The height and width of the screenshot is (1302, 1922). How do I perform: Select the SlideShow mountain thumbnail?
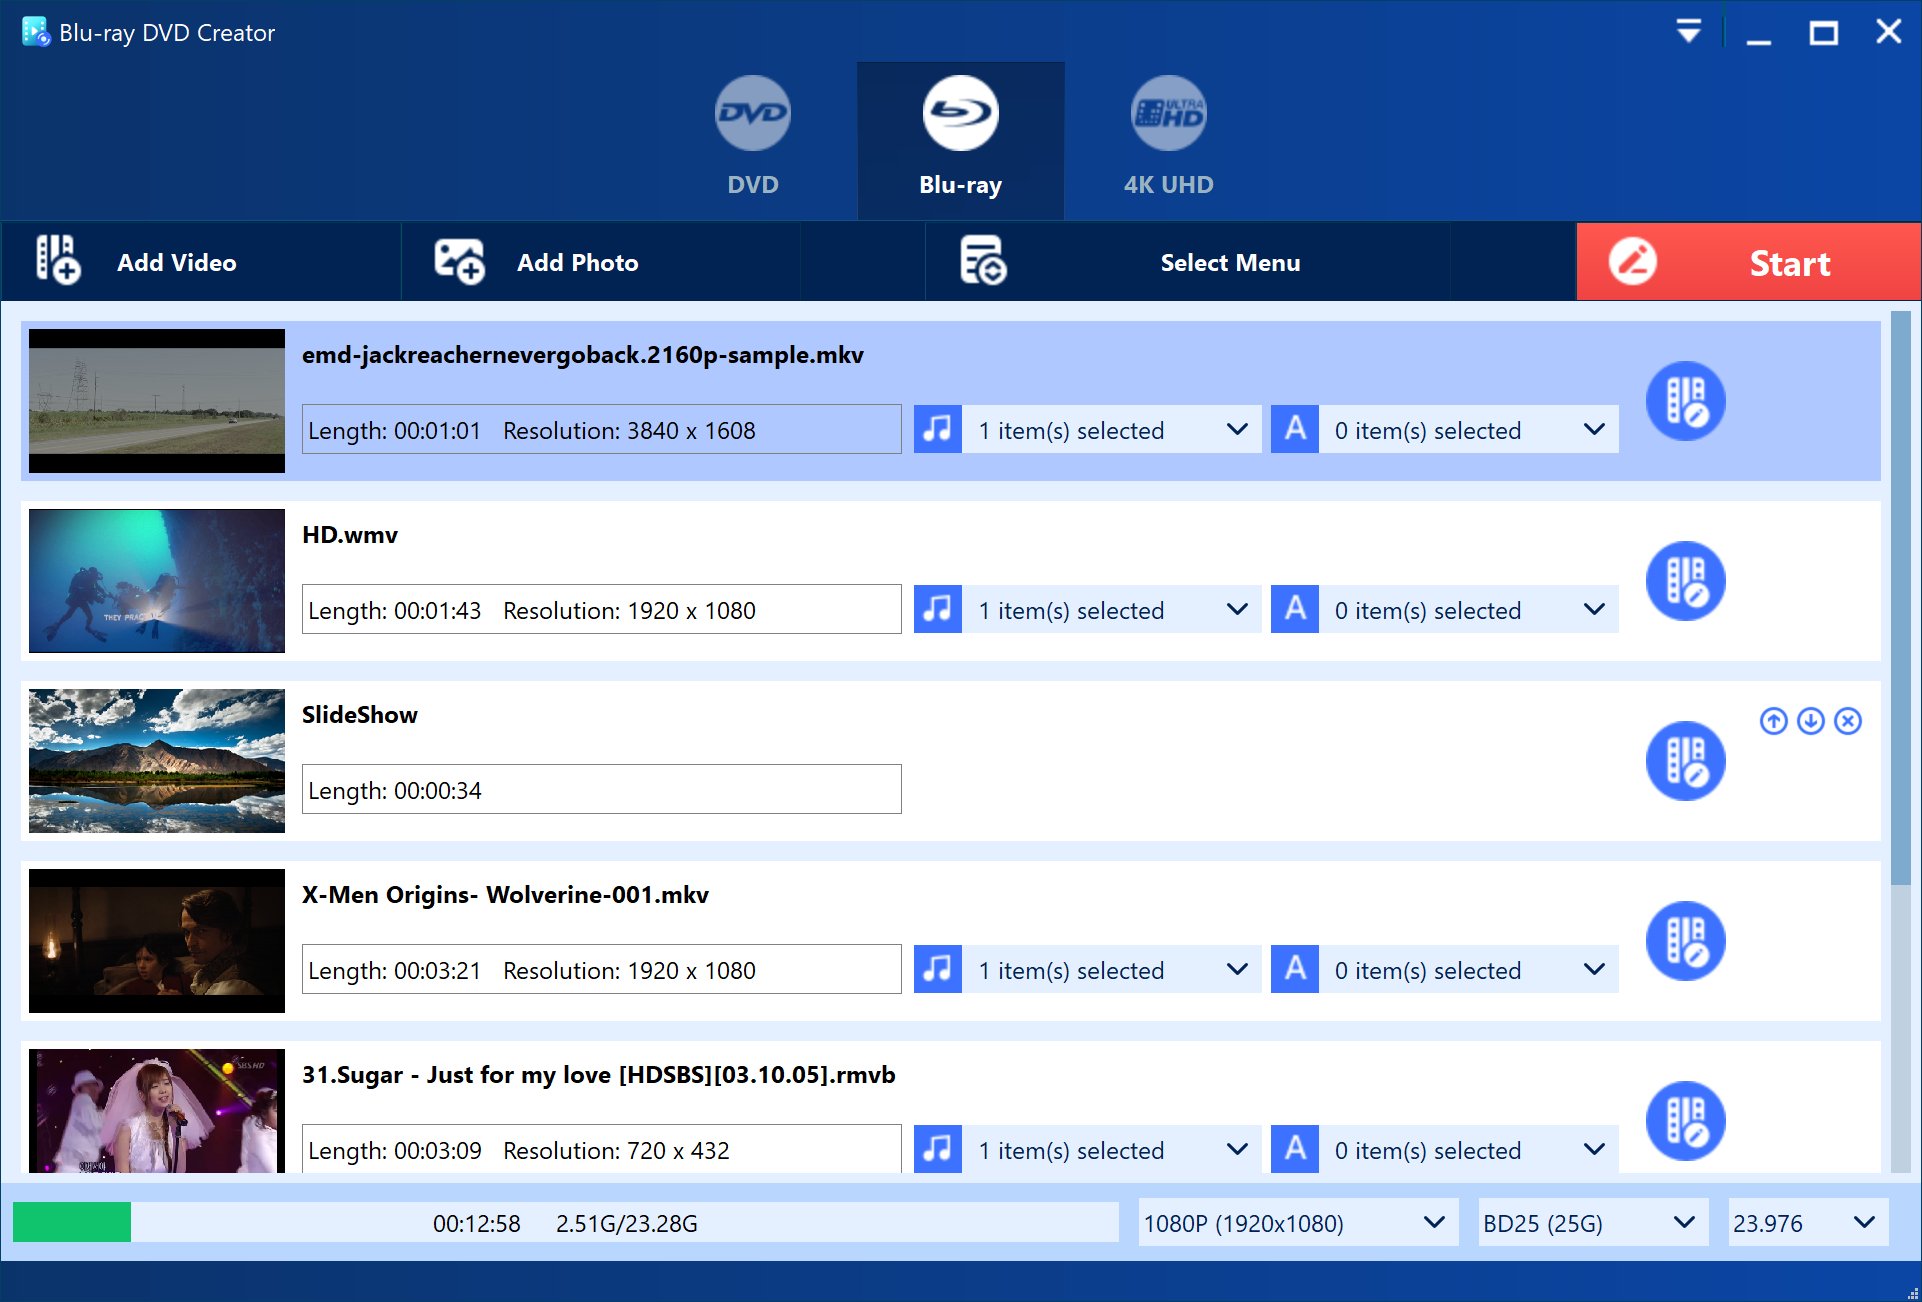click(x=157, y=761)
